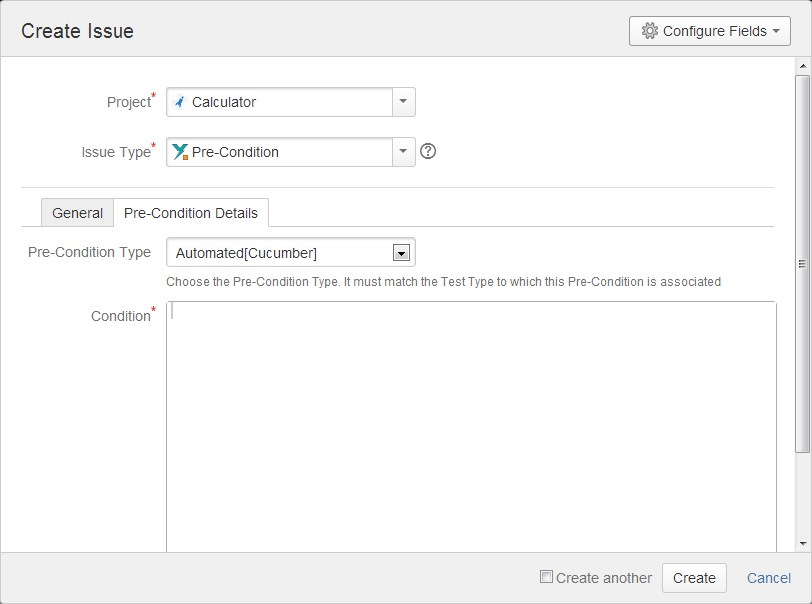The width and height of the screenshot is (812, 604).
Task: Click the scrollbar down arrow
Action: [x=803, y=544]
